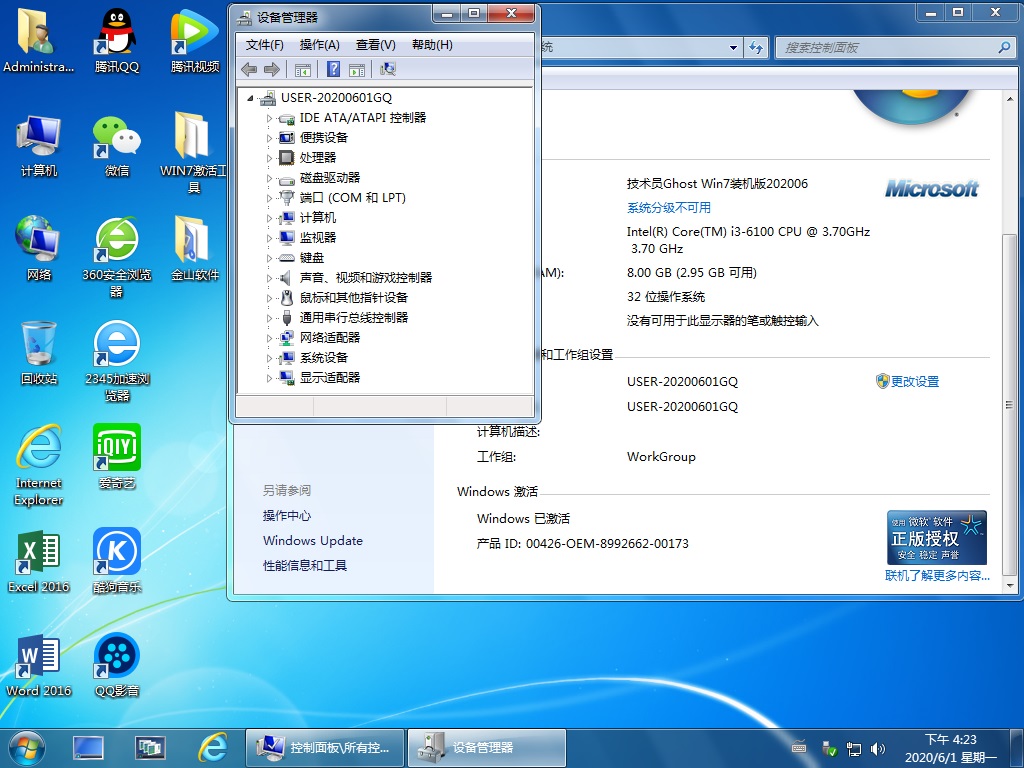The height and width of the screenshot is (768, 1024).
Task: Click the Help question-mark toolbar icon
Action: [x=333, y=69]
